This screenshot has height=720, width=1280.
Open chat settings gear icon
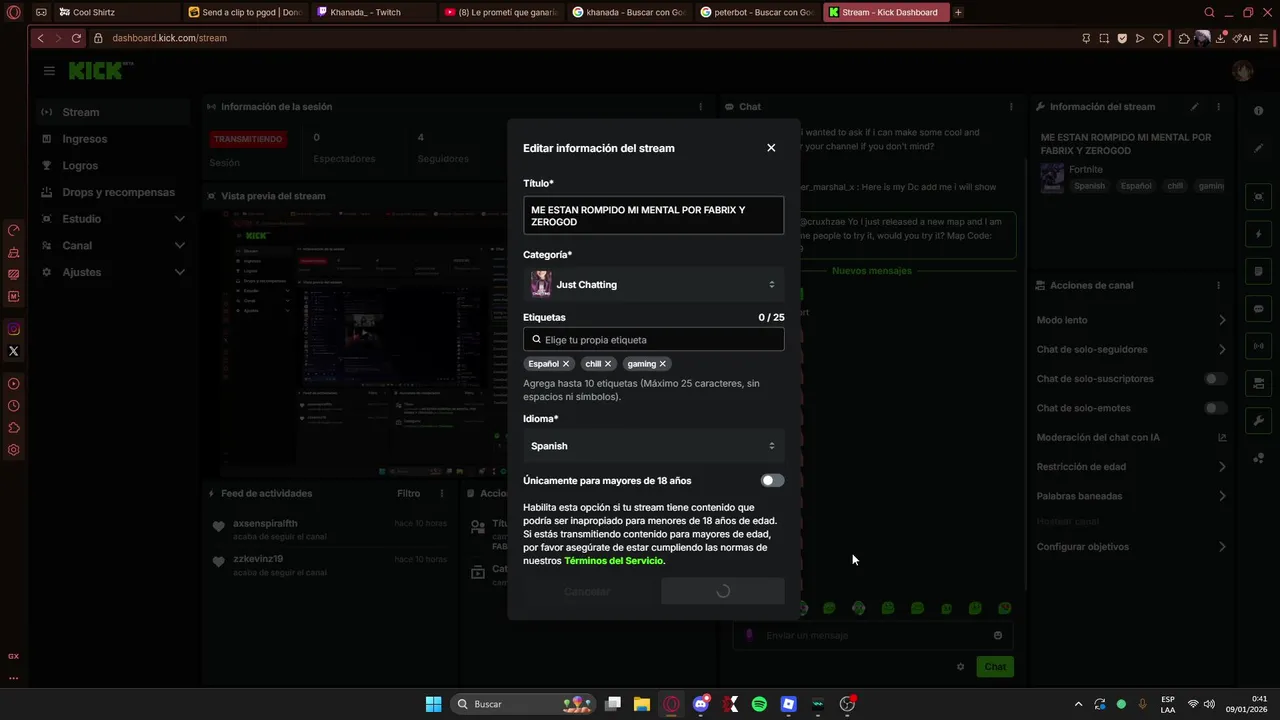click(x=960, y=667)
